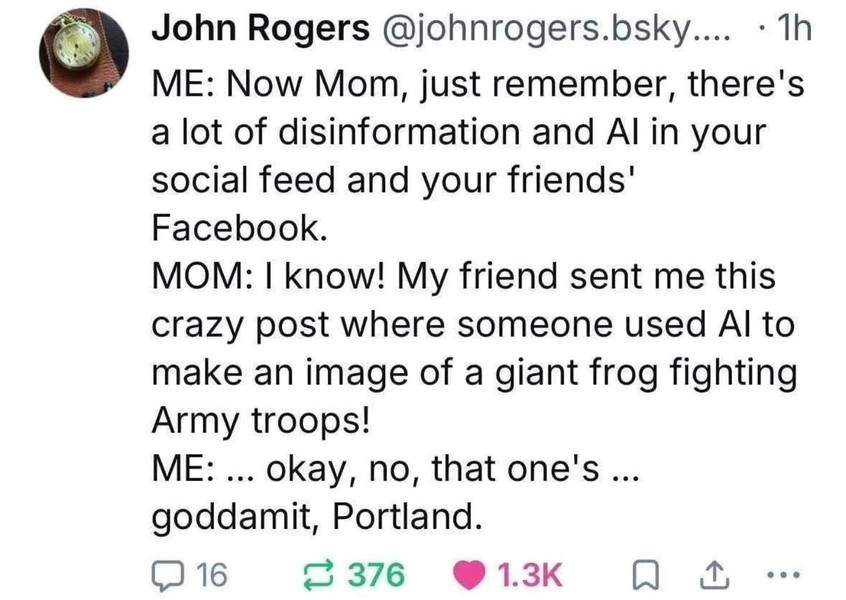Repost this post using the arrows icon
Viewport: 846px width, 600px height.
(321, 573)
